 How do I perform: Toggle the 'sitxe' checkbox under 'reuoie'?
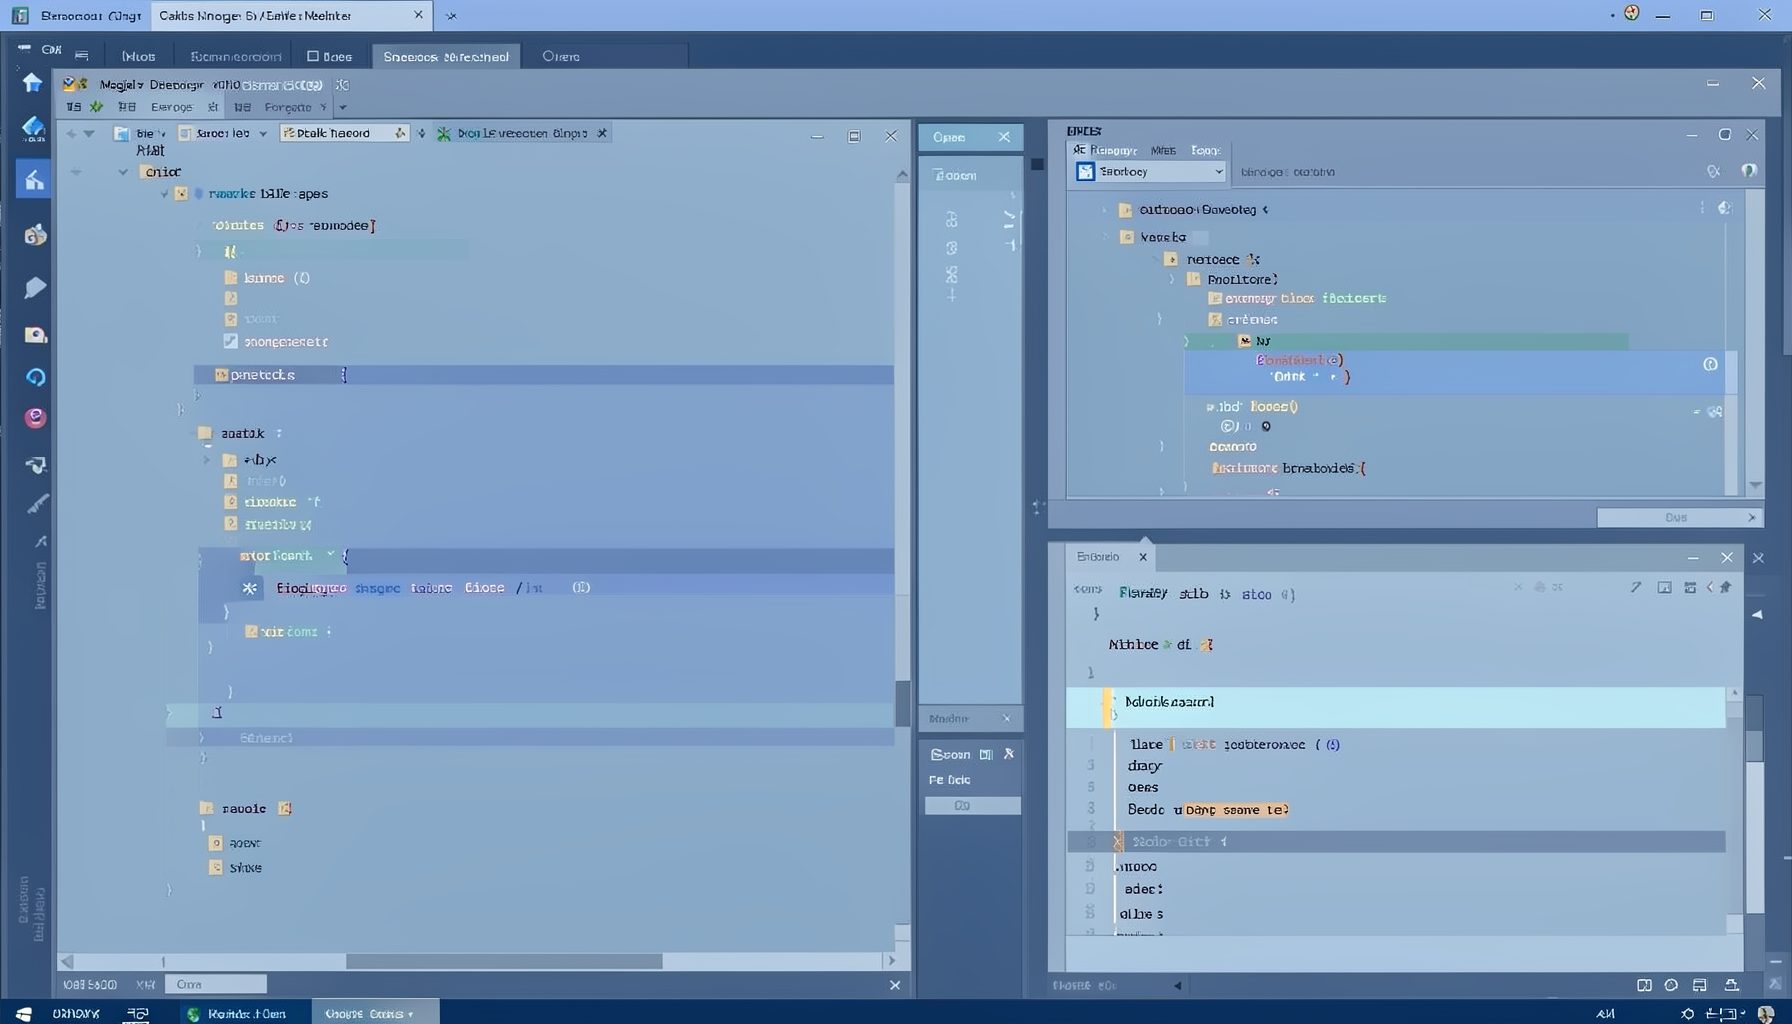tap(215, 867)
